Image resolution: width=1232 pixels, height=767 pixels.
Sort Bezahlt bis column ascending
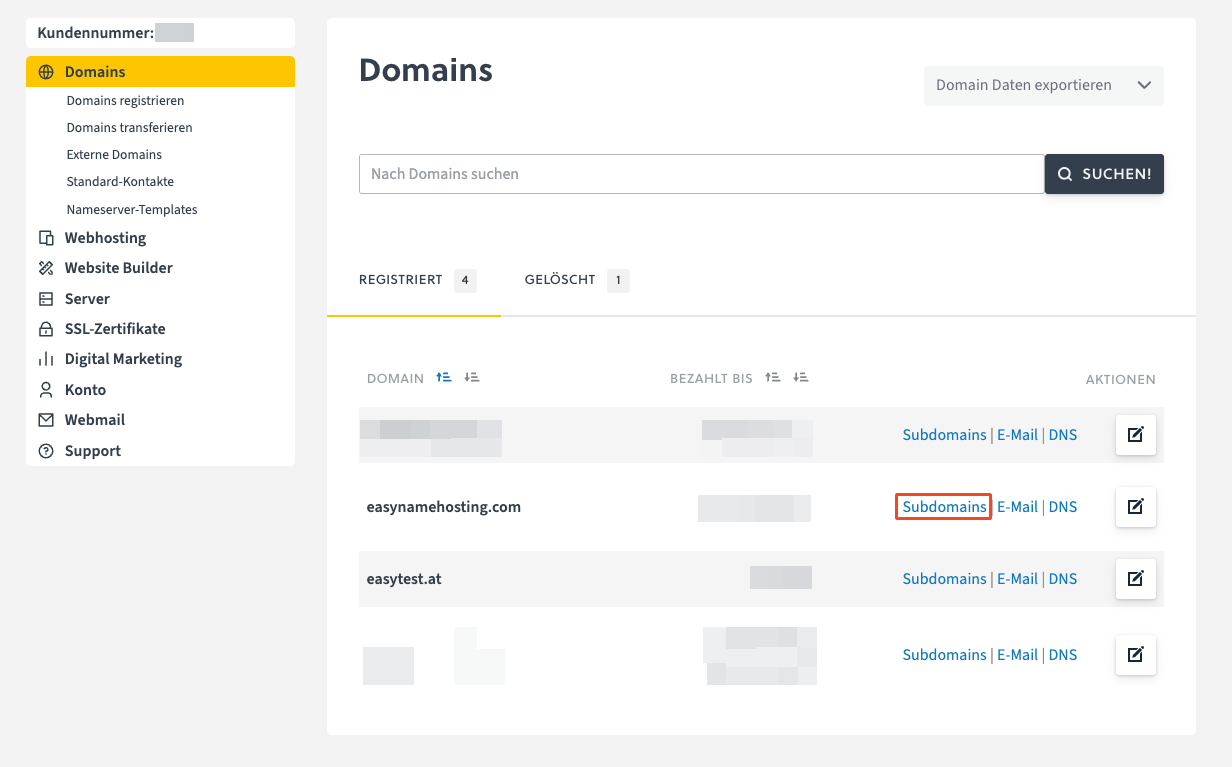click(772, 378)
